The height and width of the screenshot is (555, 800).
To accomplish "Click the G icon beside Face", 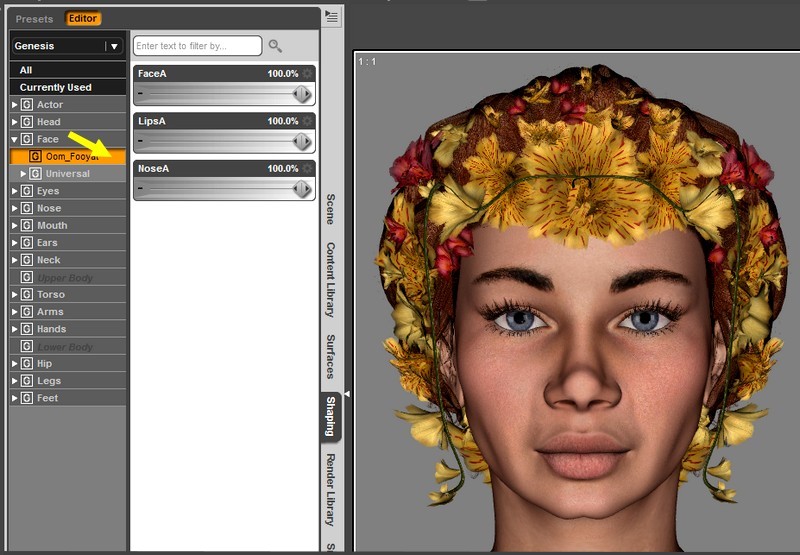I will [27, 139].
